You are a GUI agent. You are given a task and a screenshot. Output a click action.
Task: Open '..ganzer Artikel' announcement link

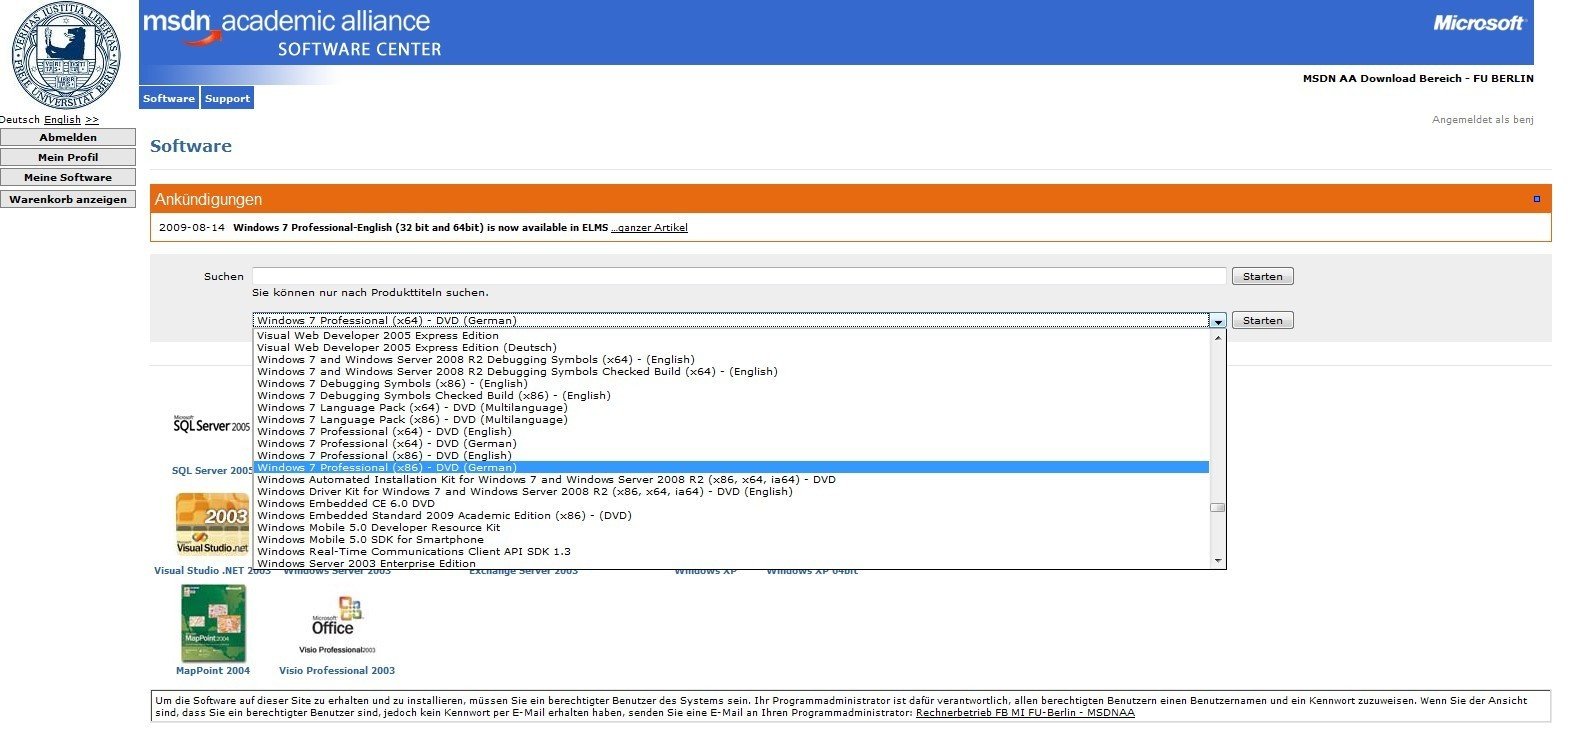pos(649,228)
